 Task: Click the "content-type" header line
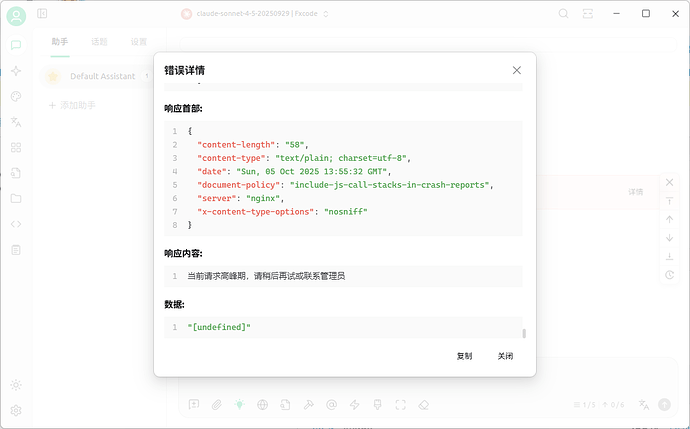pos(304,158)
